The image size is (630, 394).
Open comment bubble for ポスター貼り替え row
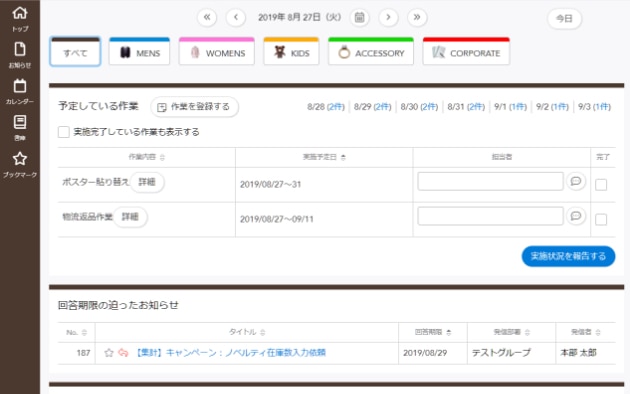tap(576, 181)
